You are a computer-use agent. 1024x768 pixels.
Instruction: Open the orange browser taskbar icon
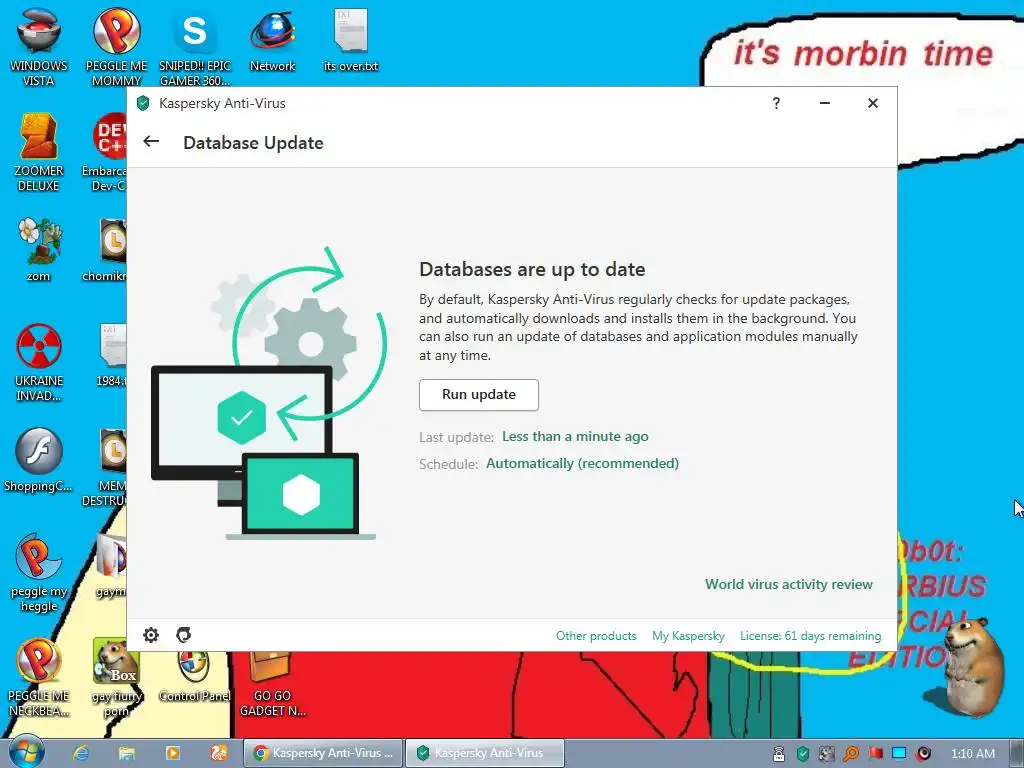point(219,753)
